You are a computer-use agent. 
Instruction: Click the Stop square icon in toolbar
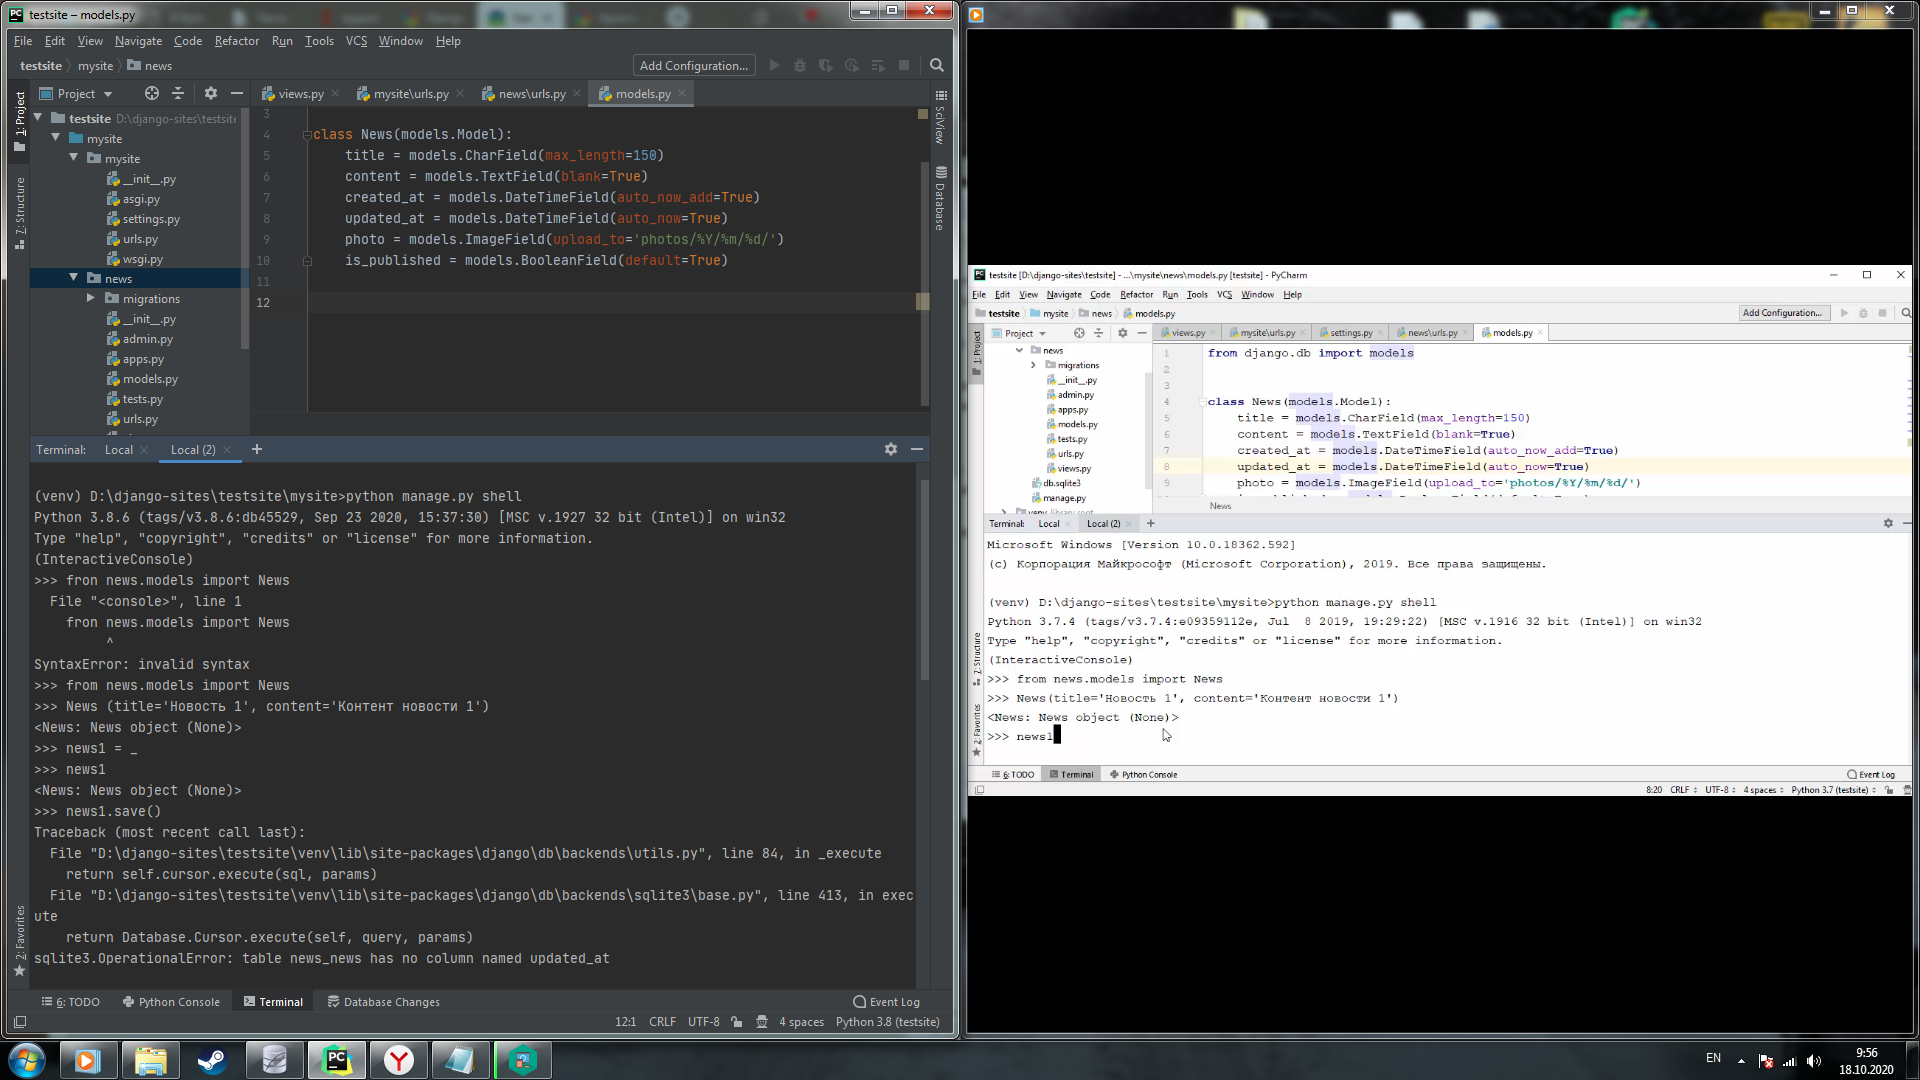coord(904,66)
